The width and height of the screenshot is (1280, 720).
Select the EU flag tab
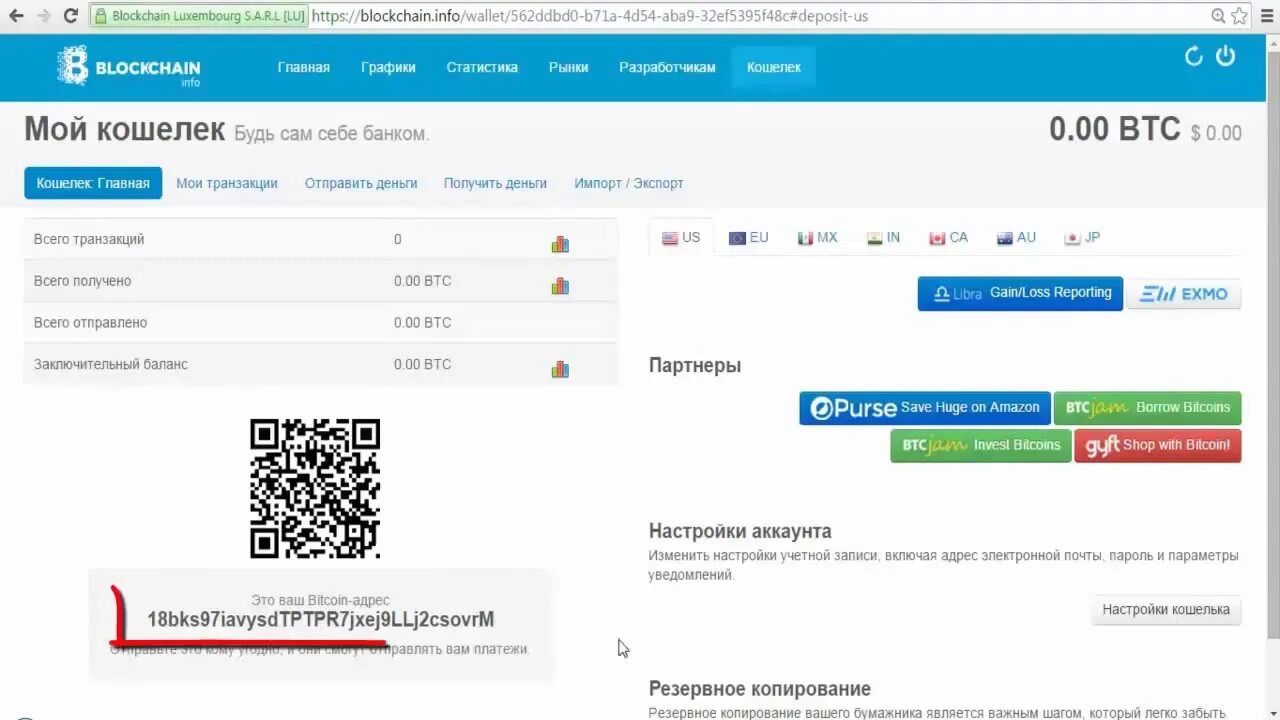(748, 238)
